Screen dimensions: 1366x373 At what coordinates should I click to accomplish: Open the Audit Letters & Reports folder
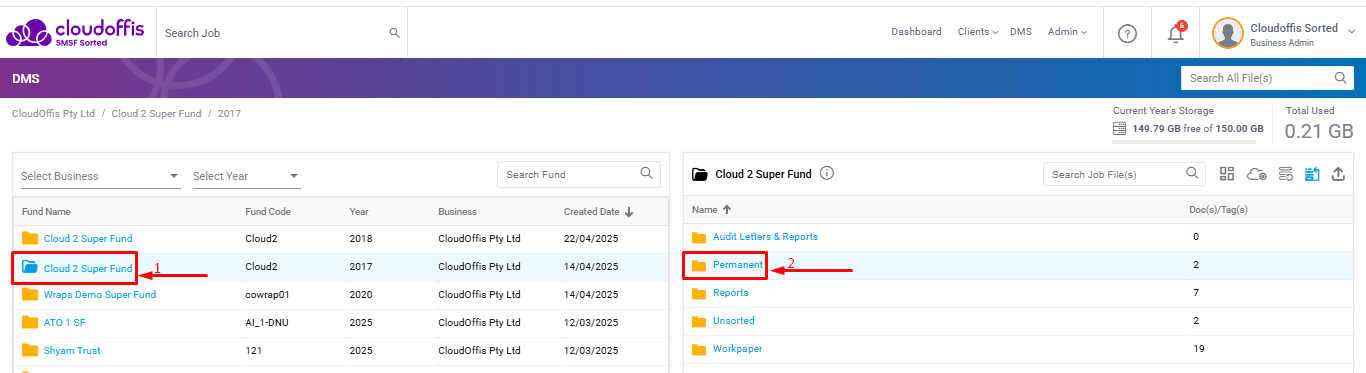(x=765, y=237)
